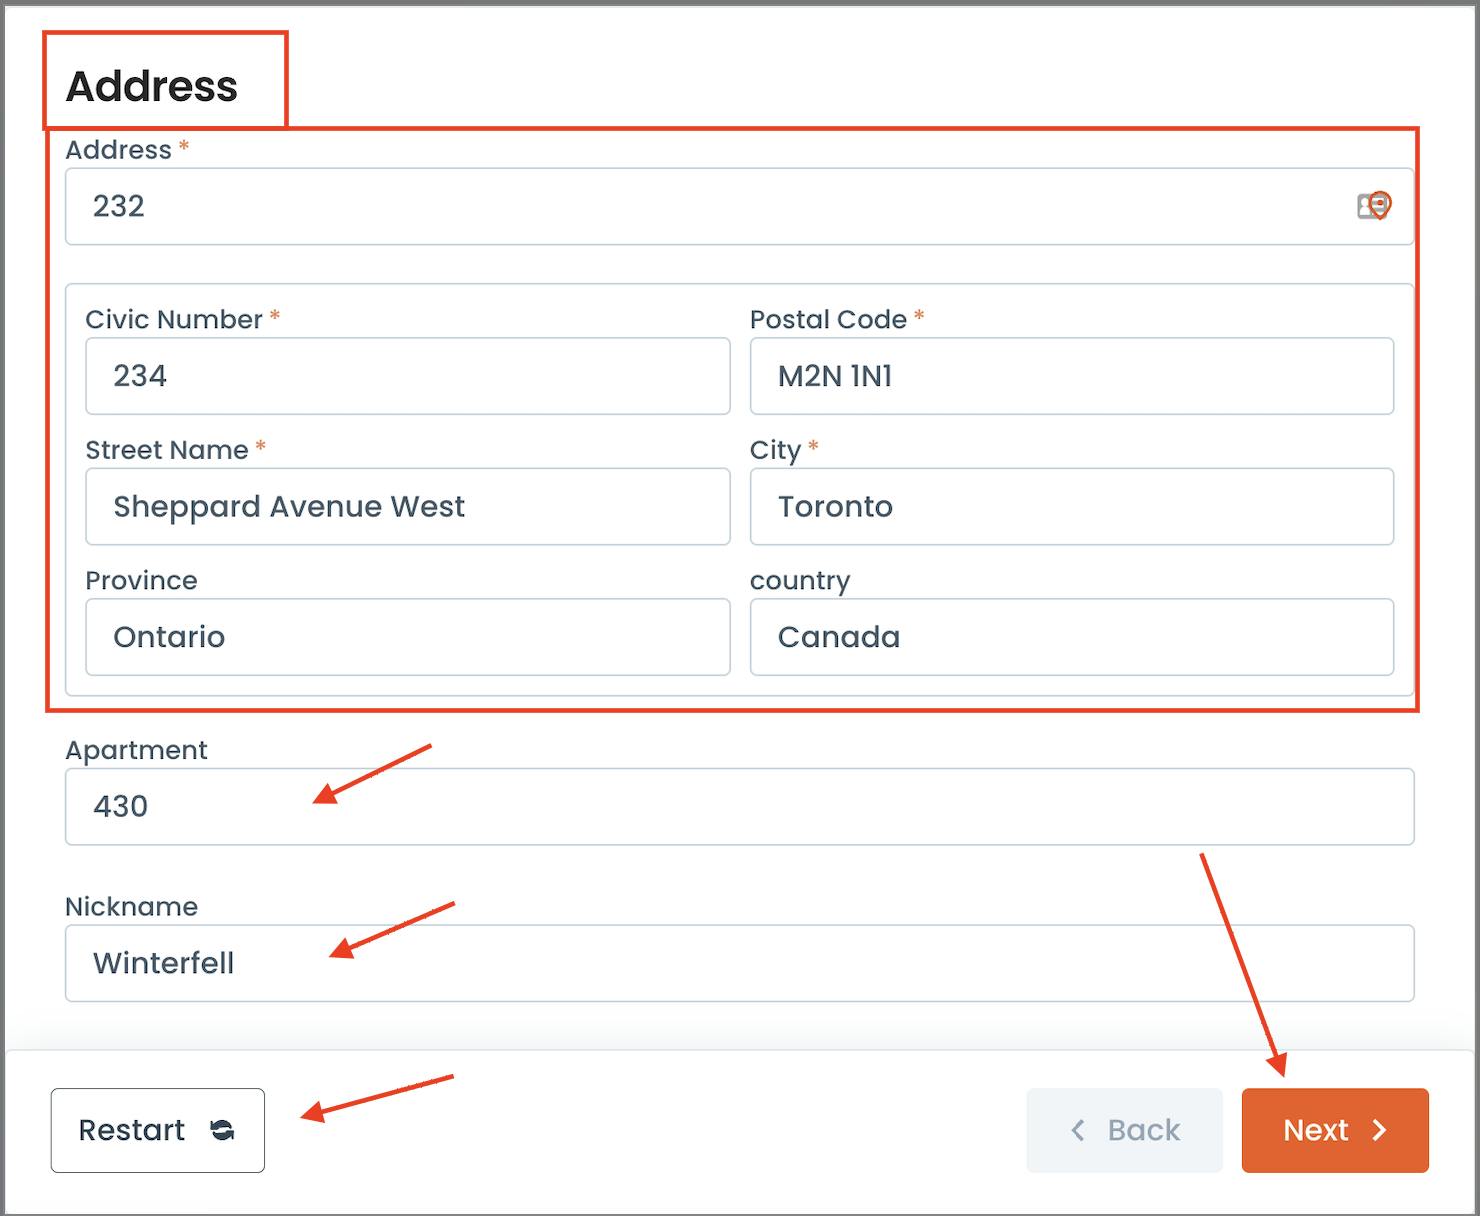Click the City field showing Toronto

(x=1071, y=507)
